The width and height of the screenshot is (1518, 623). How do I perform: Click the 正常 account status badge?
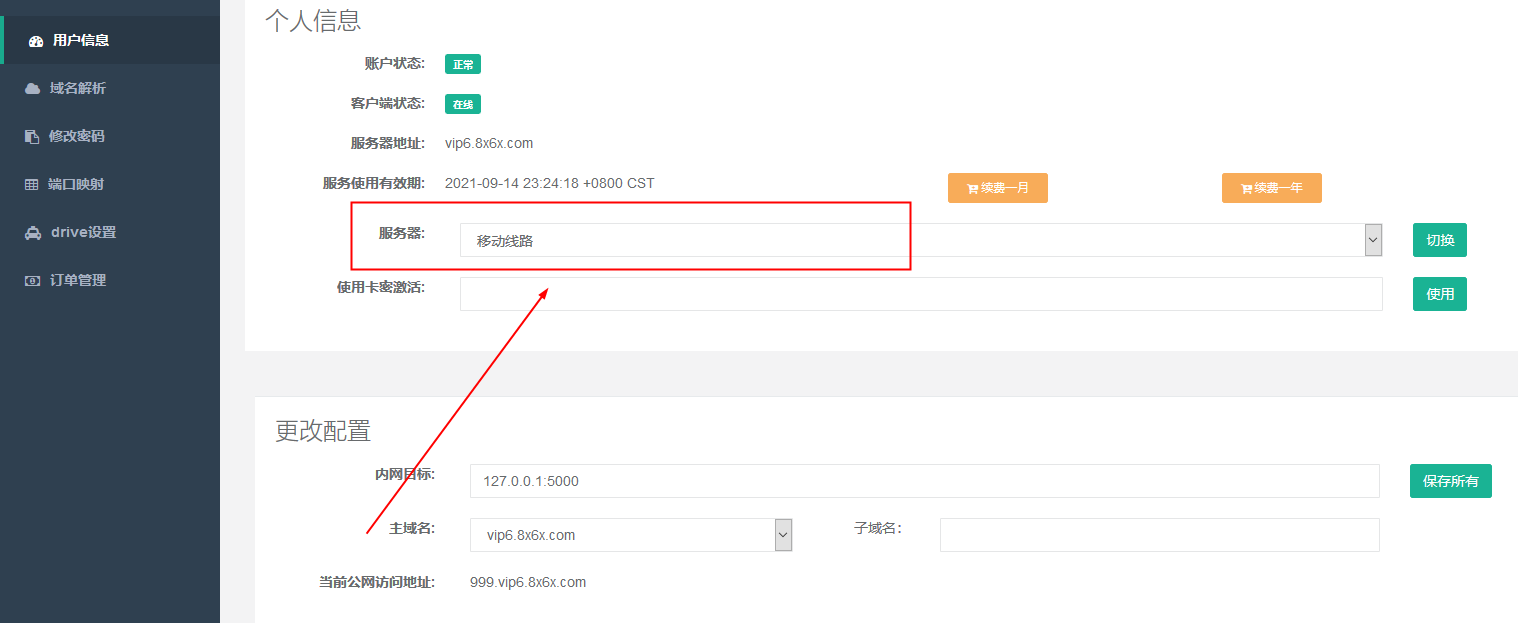463,64
